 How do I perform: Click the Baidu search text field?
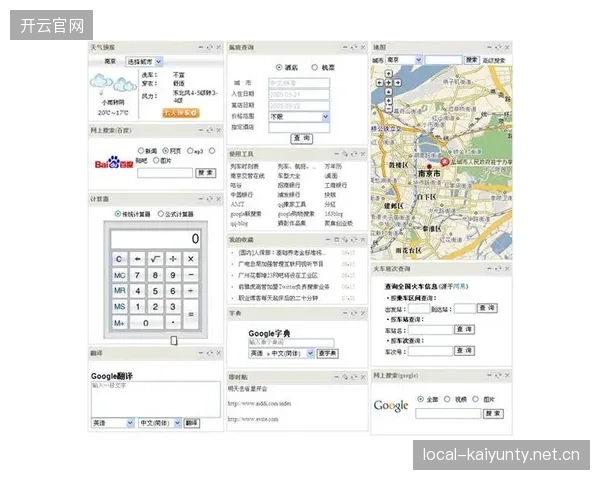(x=165, y=173)
